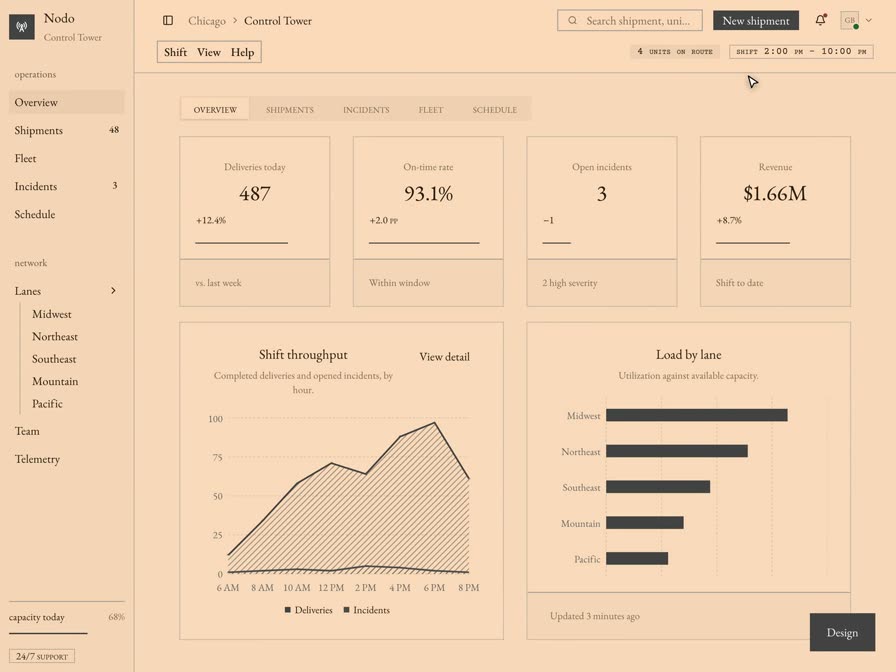This screenshot has height=672, width=896.
Task: Click the Design button
Action: 842,632
